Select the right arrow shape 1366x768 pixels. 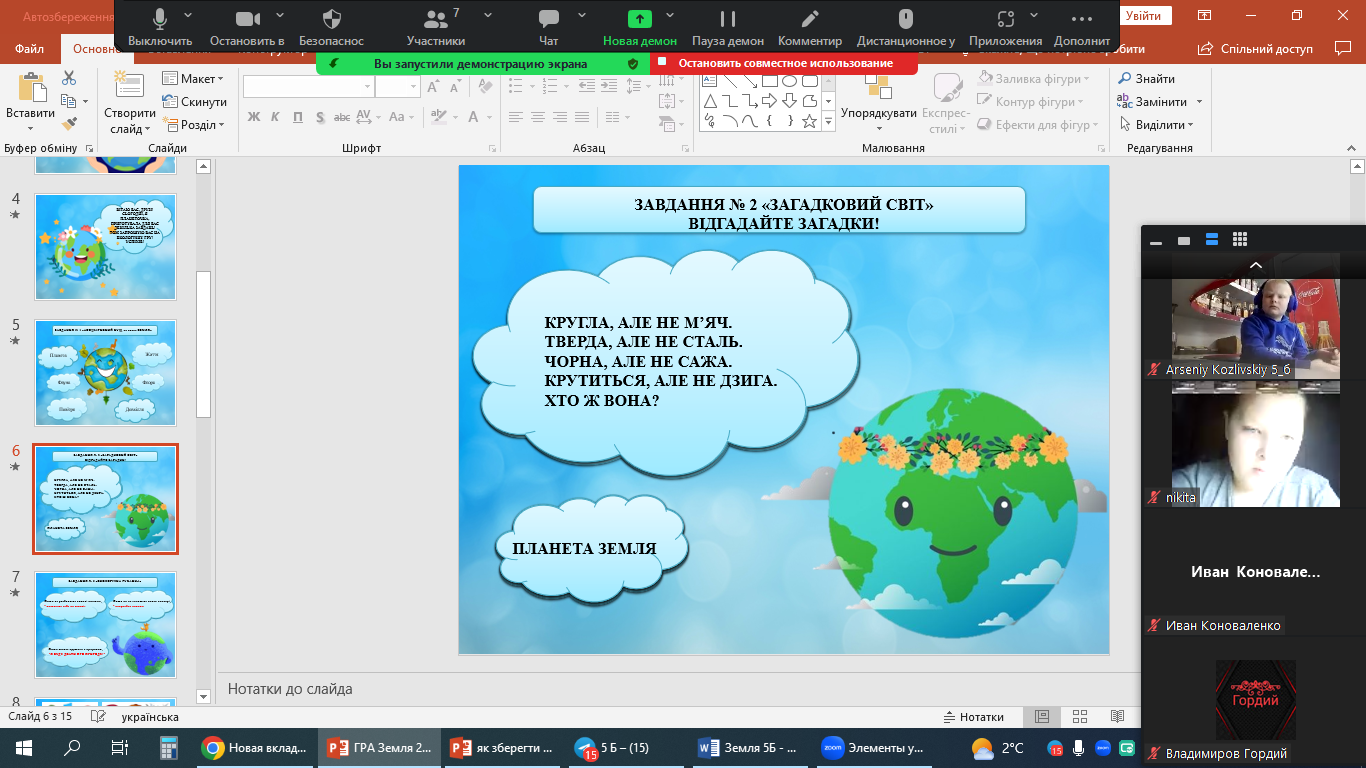pos(768,101)
